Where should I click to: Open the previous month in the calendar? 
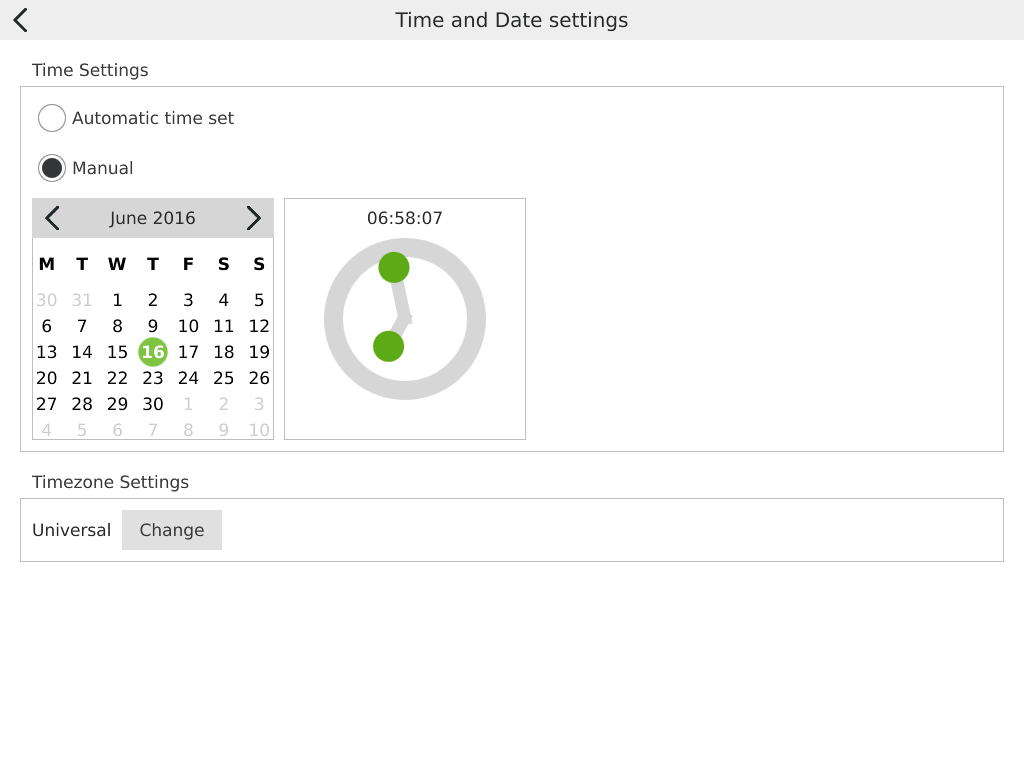51,217
